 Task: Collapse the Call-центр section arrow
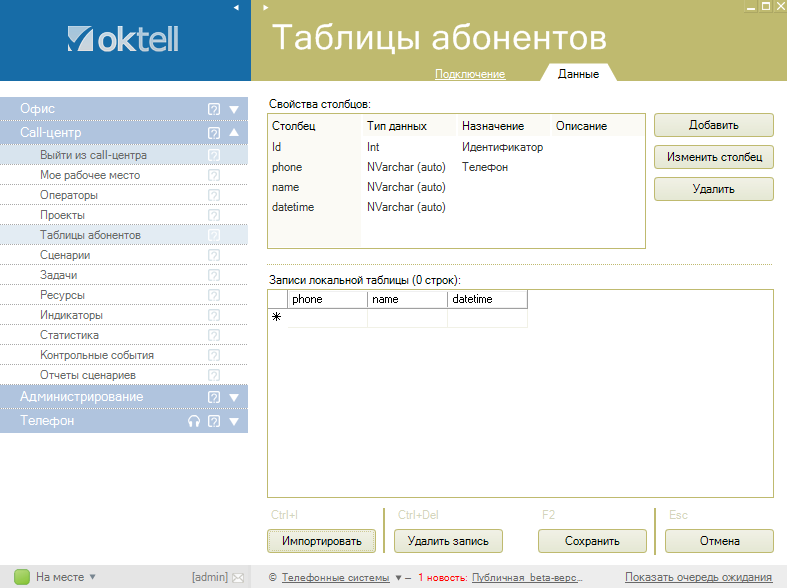[x=234, y=133]
